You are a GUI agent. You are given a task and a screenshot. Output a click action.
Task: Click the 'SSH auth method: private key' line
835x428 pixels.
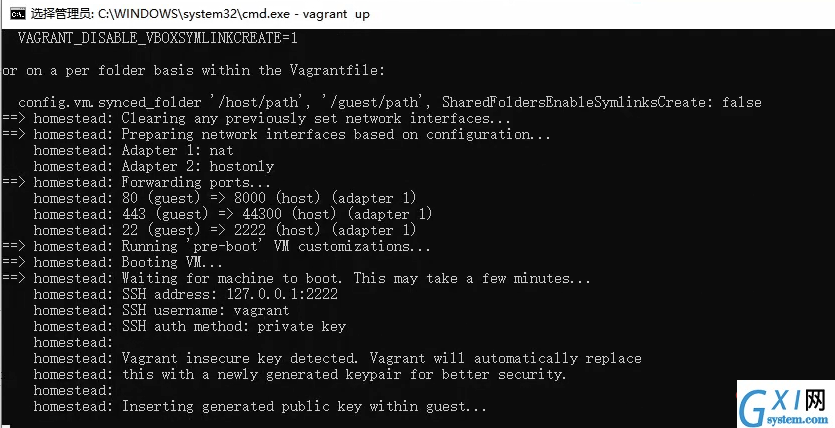coord(190,326)
